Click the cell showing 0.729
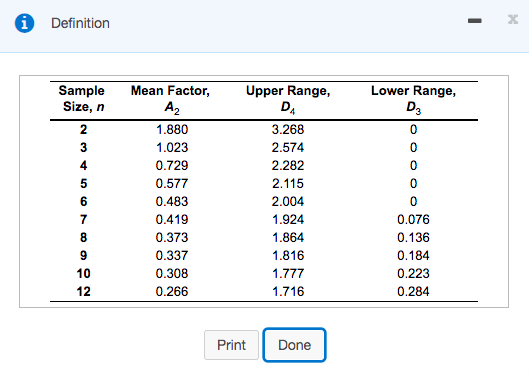The image size is (529, 375). [x=172, y=166]
